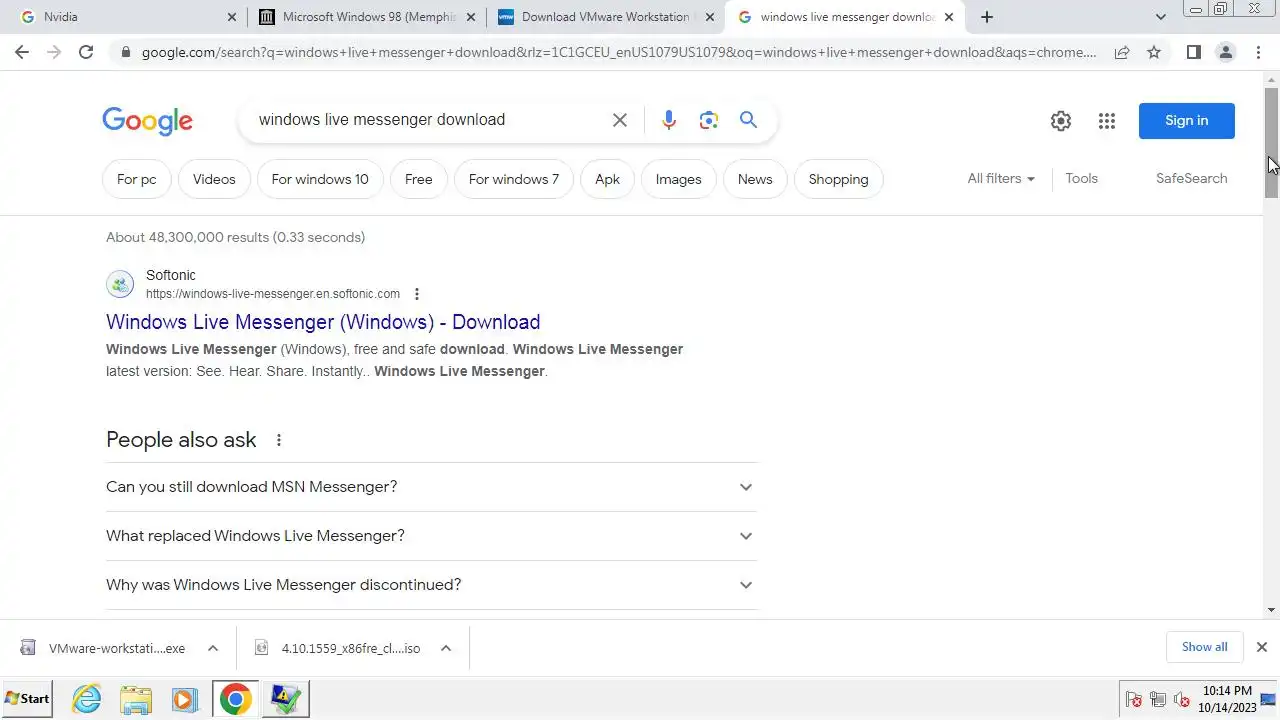
Task: Open the Windows Start menu
Action: [27, 699]
